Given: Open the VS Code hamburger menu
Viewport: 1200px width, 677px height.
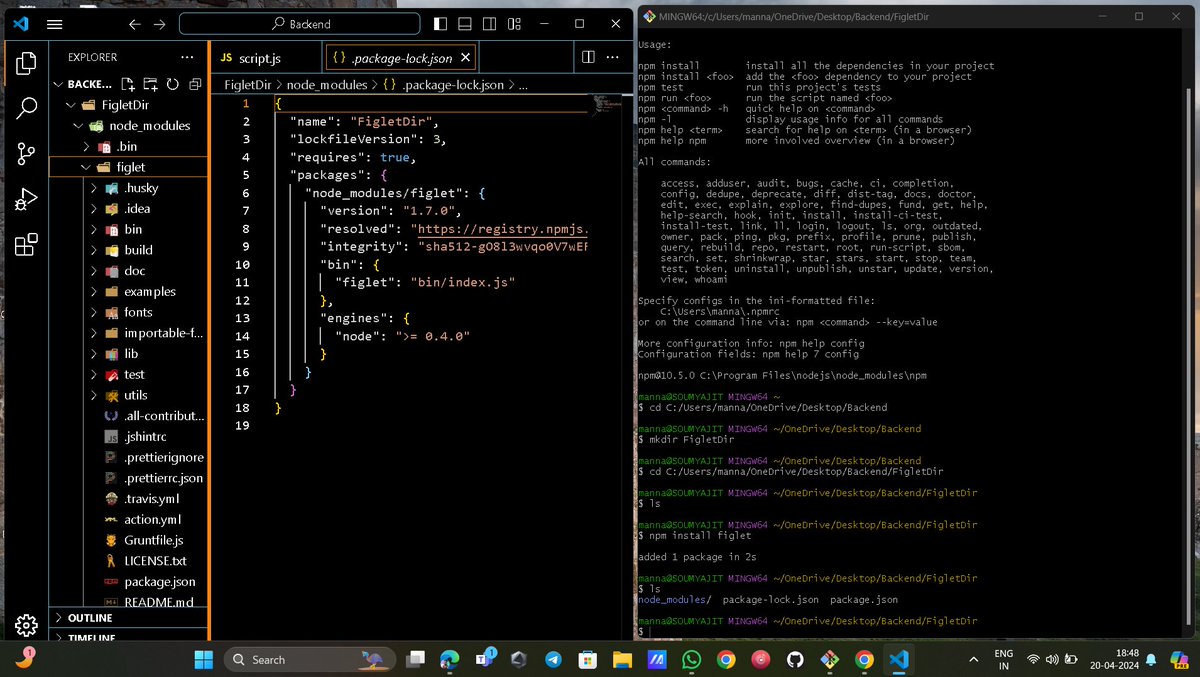Looking at the screenshot, I should tap(55, 24).
